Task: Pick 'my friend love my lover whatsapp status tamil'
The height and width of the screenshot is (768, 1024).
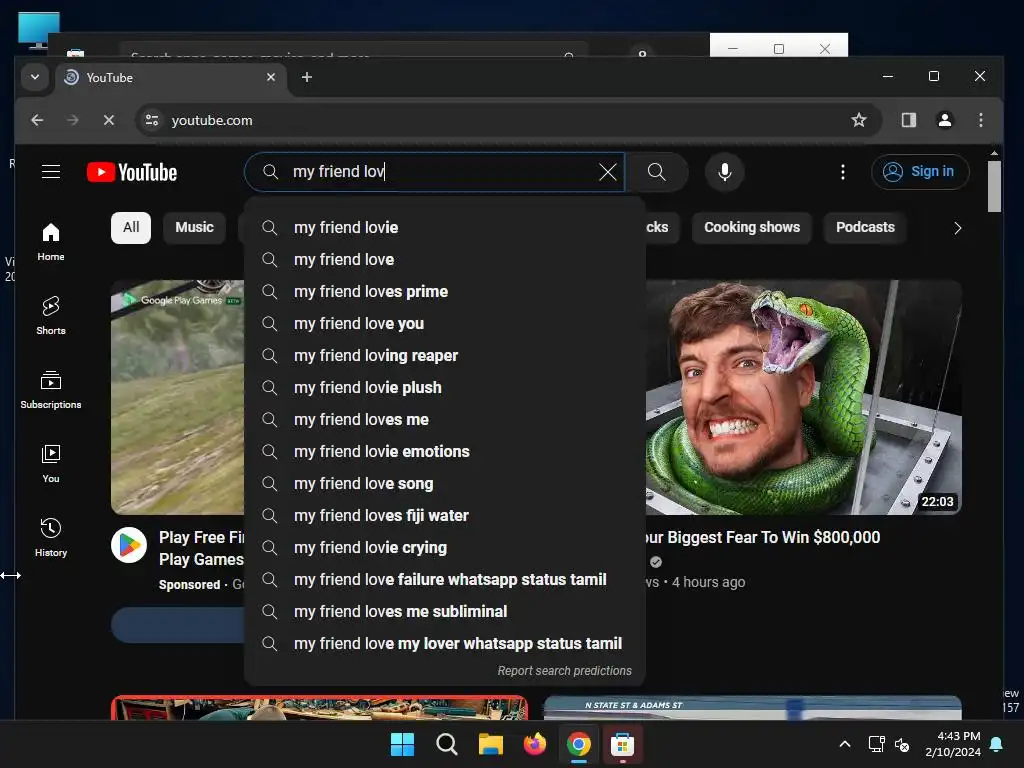Action: (445, 643)
